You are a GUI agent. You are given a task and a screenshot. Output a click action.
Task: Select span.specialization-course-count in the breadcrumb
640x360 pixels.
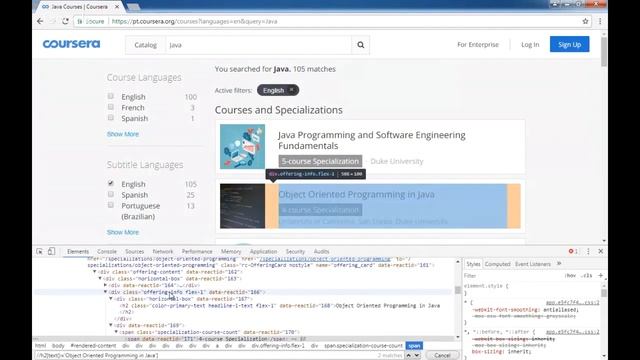click(x=363, y=346)
